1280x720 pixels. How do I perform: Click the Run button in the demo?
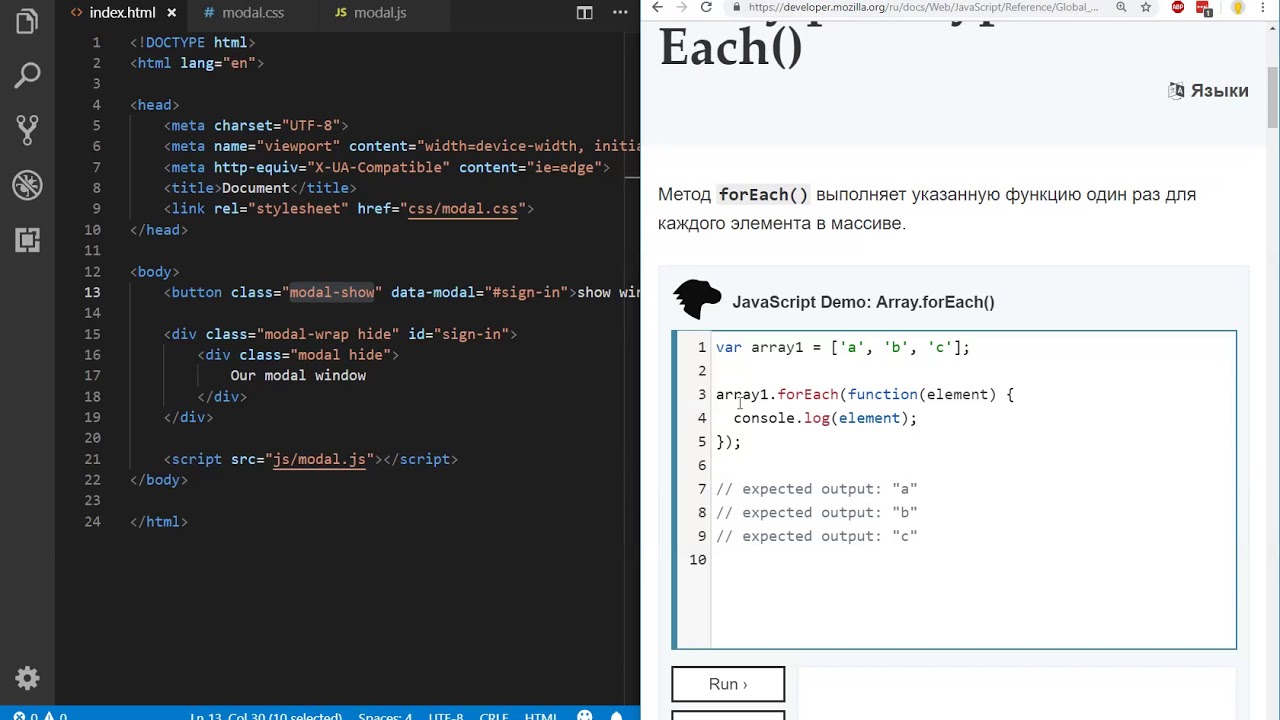728,684
